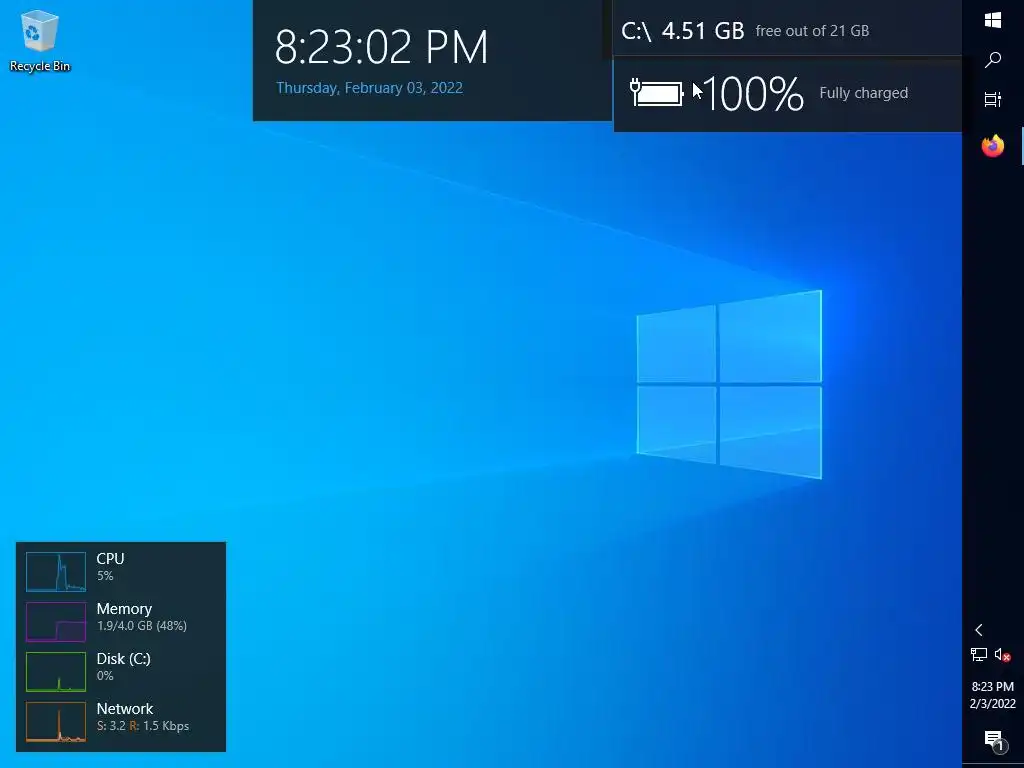Open the network status tray icon
Viewport: 1024px width, 768px height.
(x=978, y=654)
